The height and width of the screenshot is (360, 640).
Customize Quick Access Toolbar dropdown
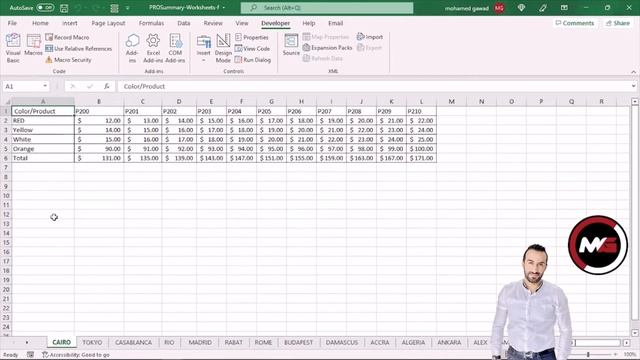128,8
